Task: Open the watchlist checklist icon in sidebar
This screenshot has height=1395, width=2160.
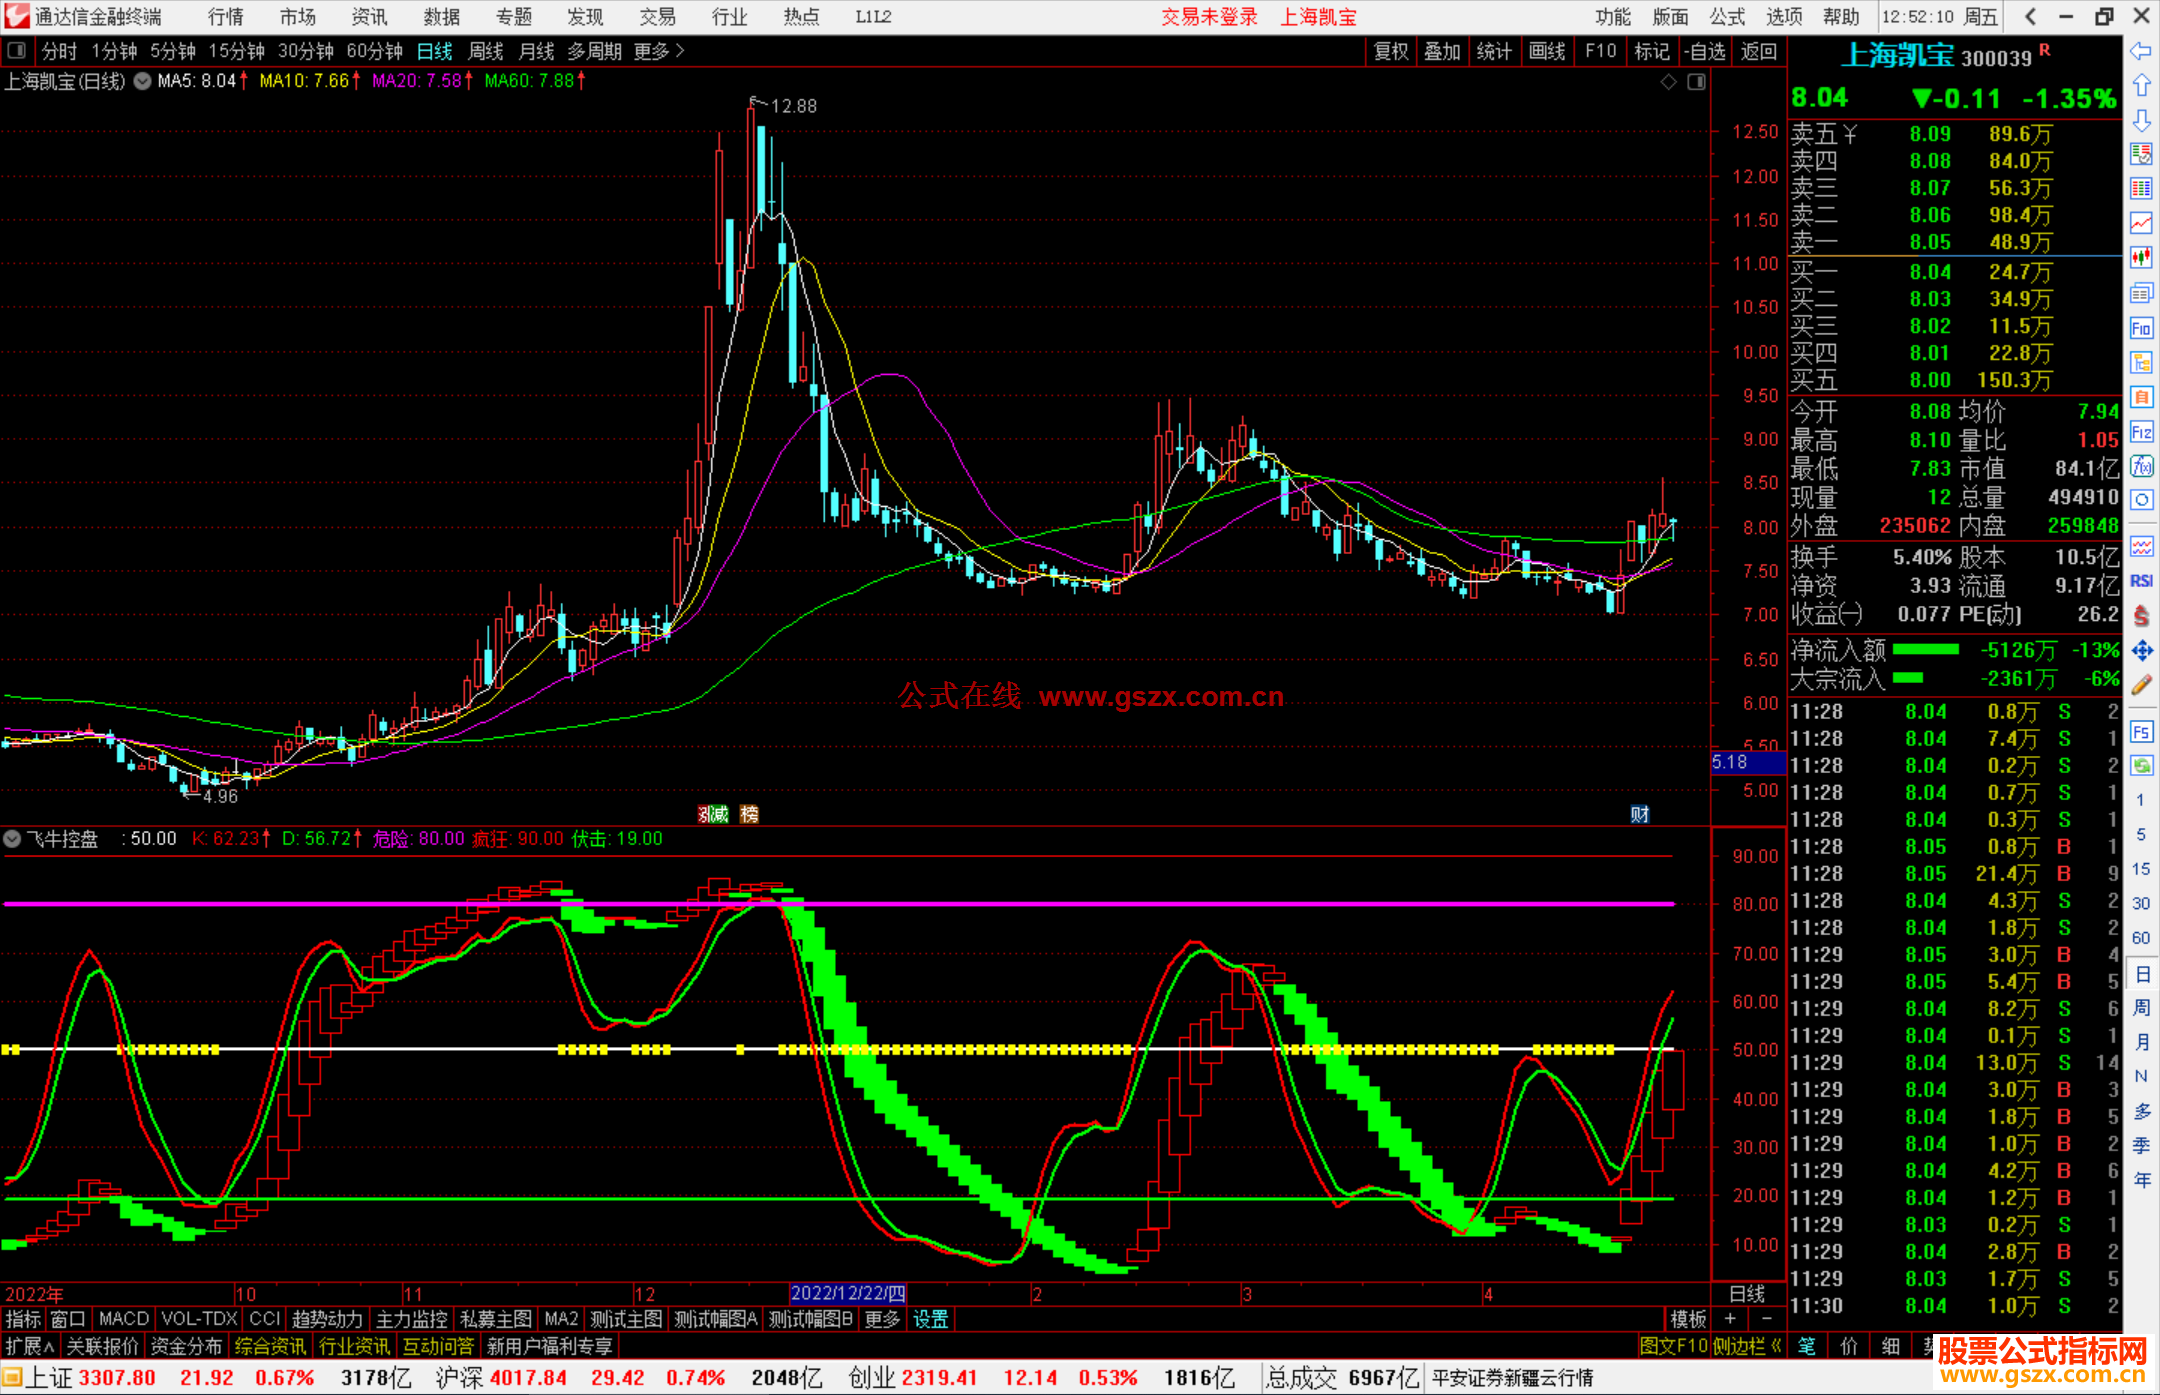Action: click(2141, 154)
